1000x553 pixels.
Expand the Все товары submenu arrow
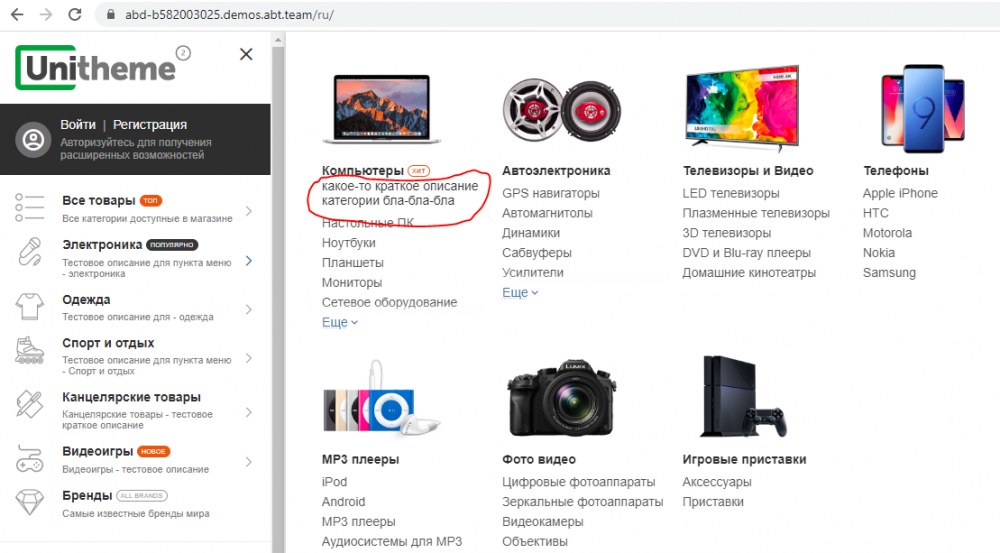[x=248, y=210]
